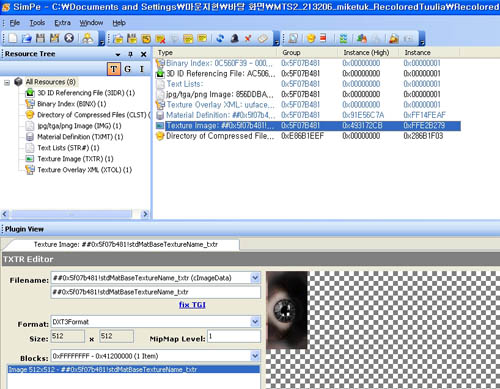Viewport: 500px width, 389px height.
Task: Pin the Resource Tree panel
Action: (x=130, y=54)
